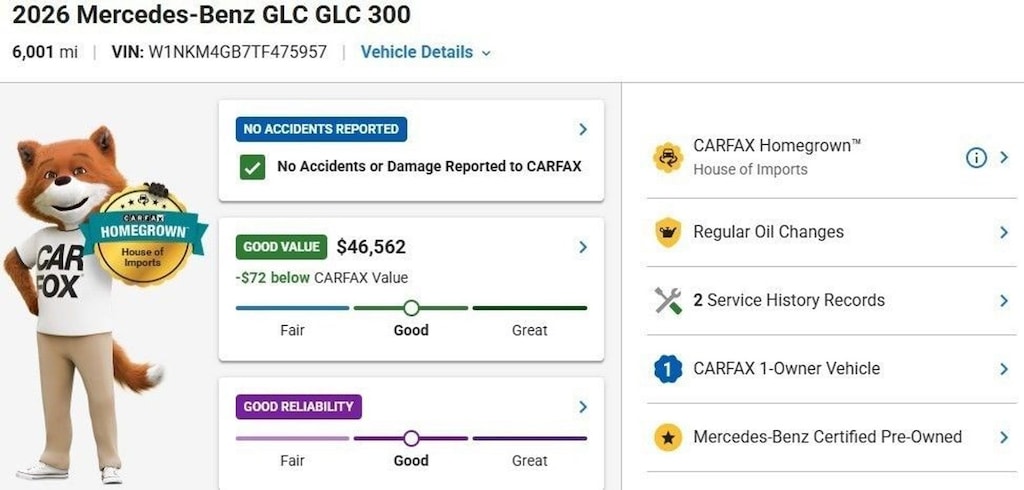The image size is (1024, 490).
Task: Click the blue 1-Owner badge icon
Action: pyautogui.click(x=668, y=369)
